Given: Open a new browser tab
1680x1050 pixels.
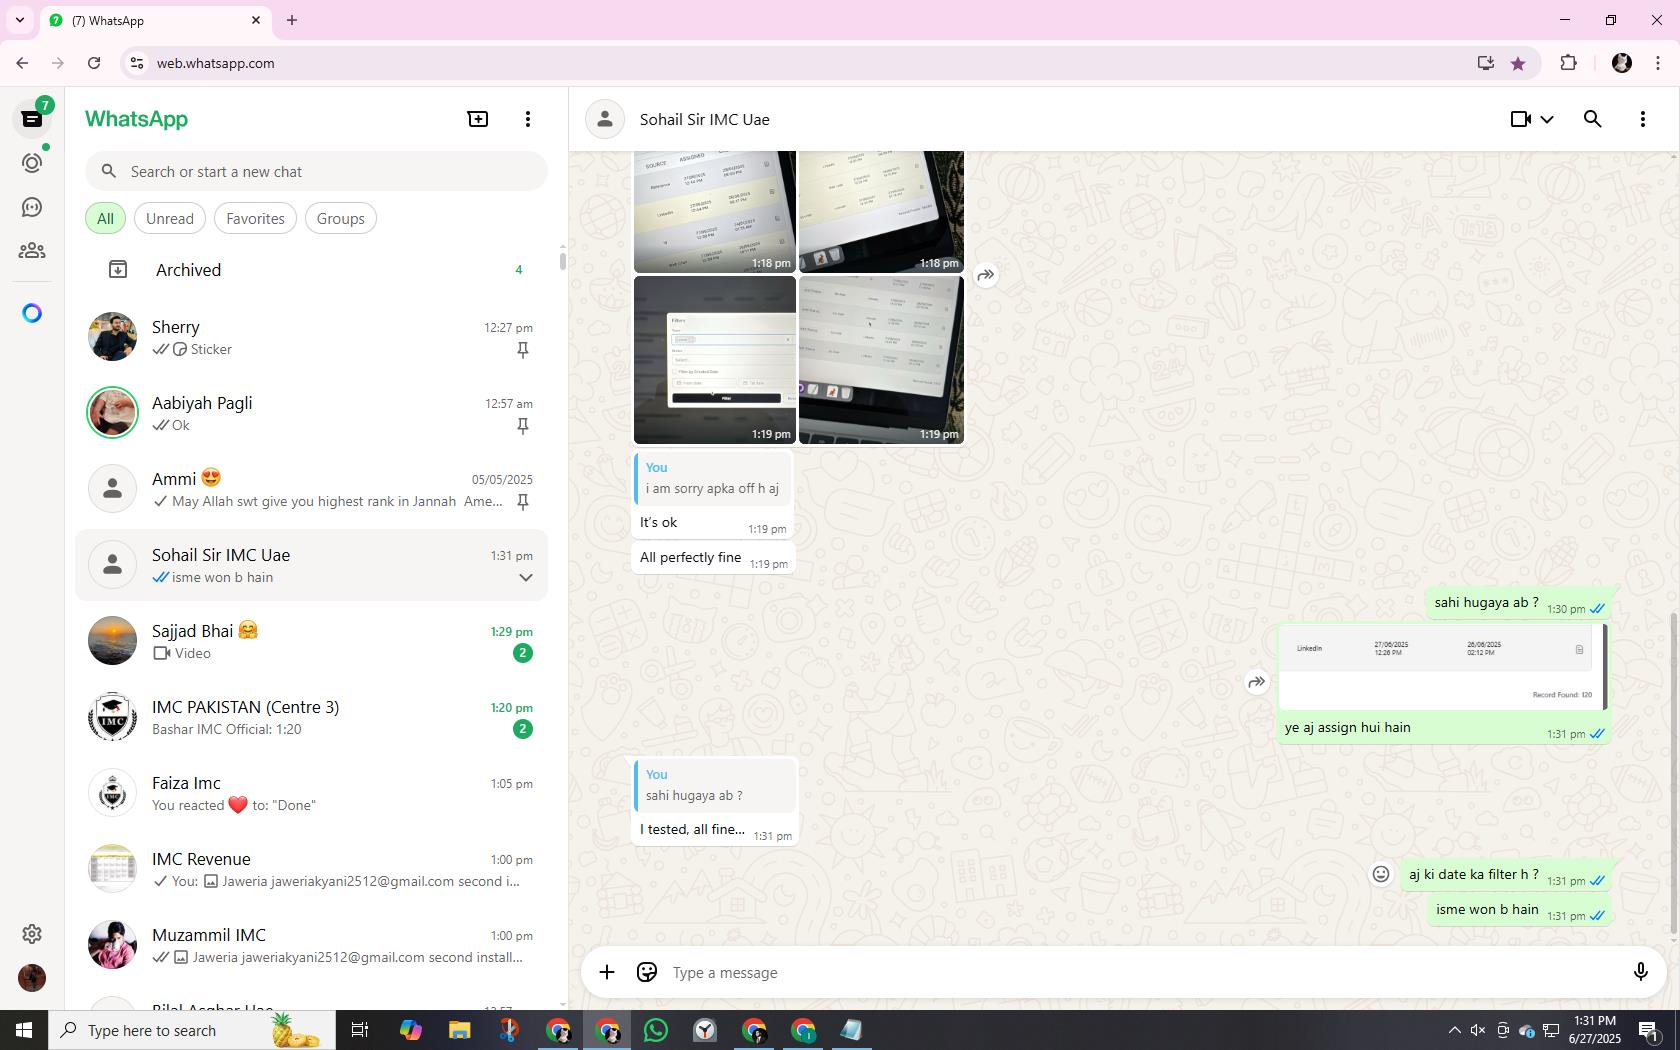Looking at the screenshot, I should pos(292,20).
